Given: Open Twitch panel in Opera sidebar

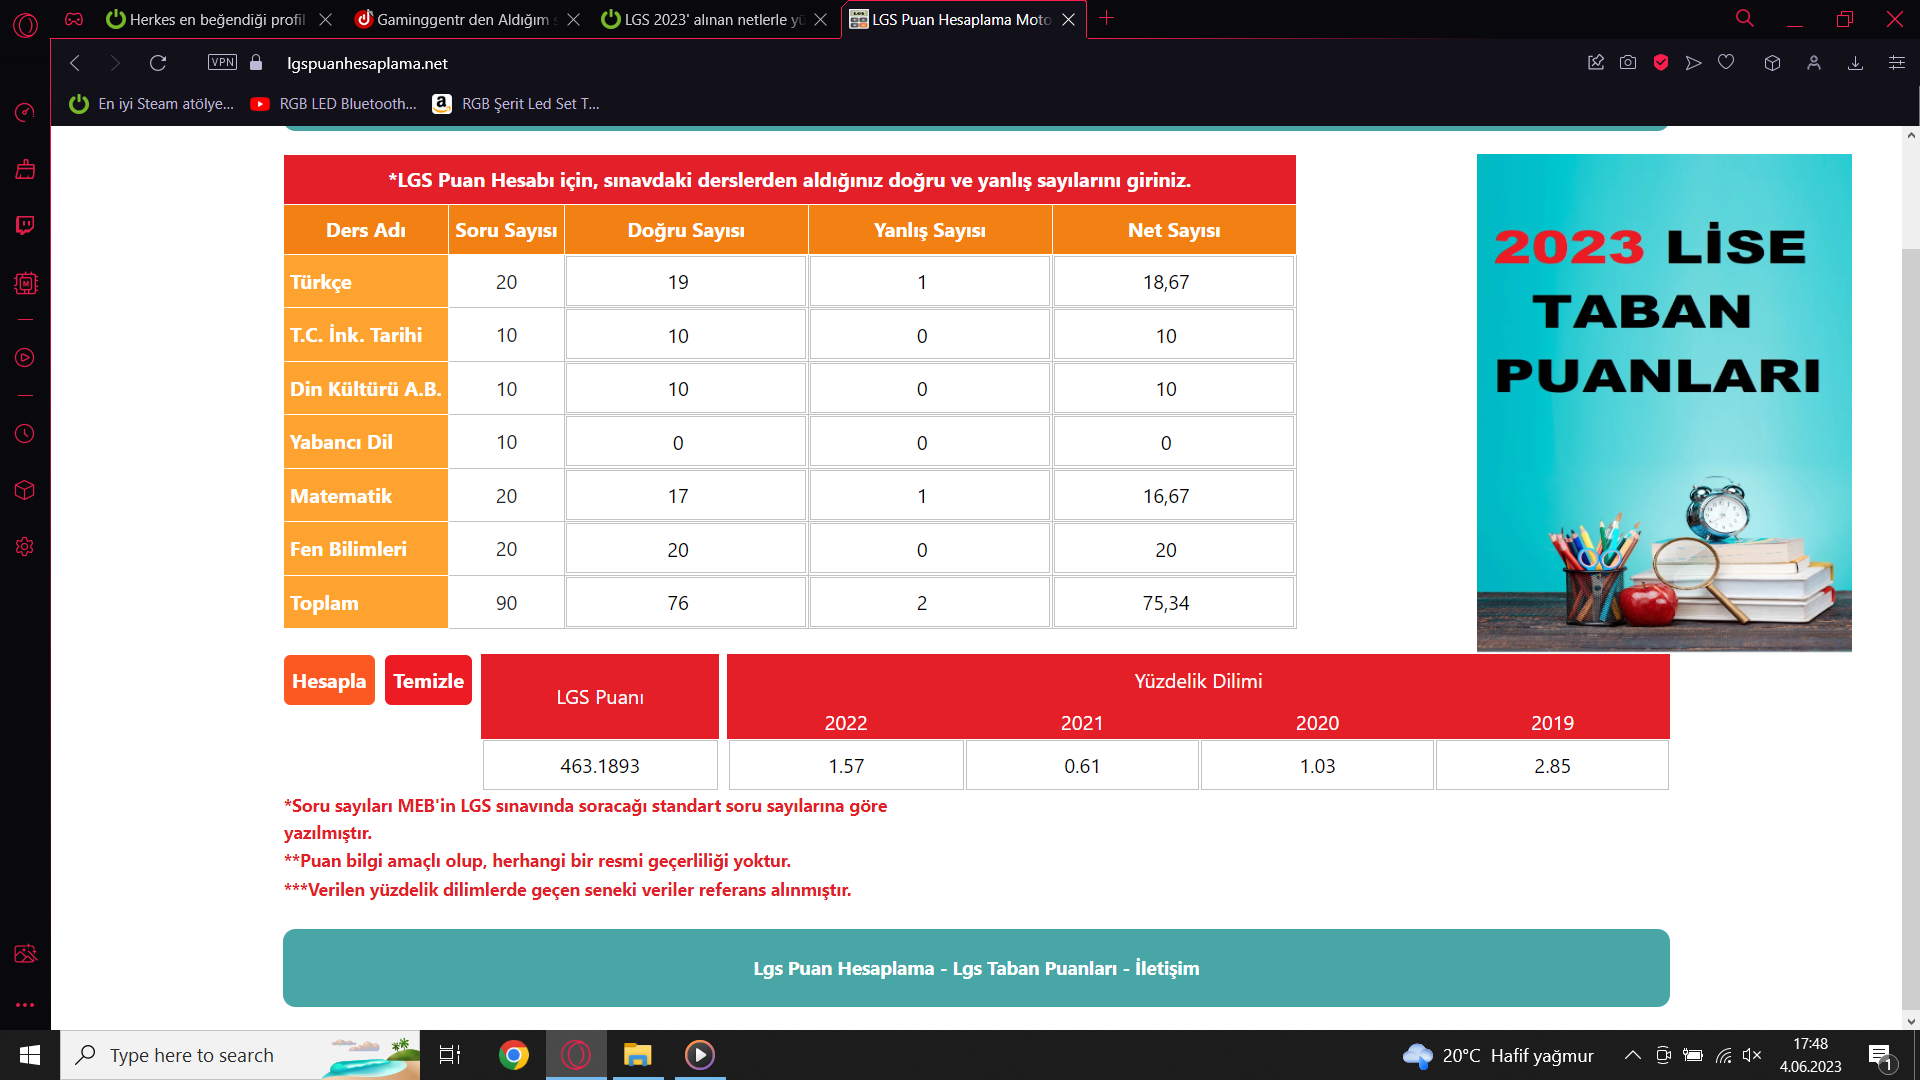Looking at the screenshot, I should point(25,225).
